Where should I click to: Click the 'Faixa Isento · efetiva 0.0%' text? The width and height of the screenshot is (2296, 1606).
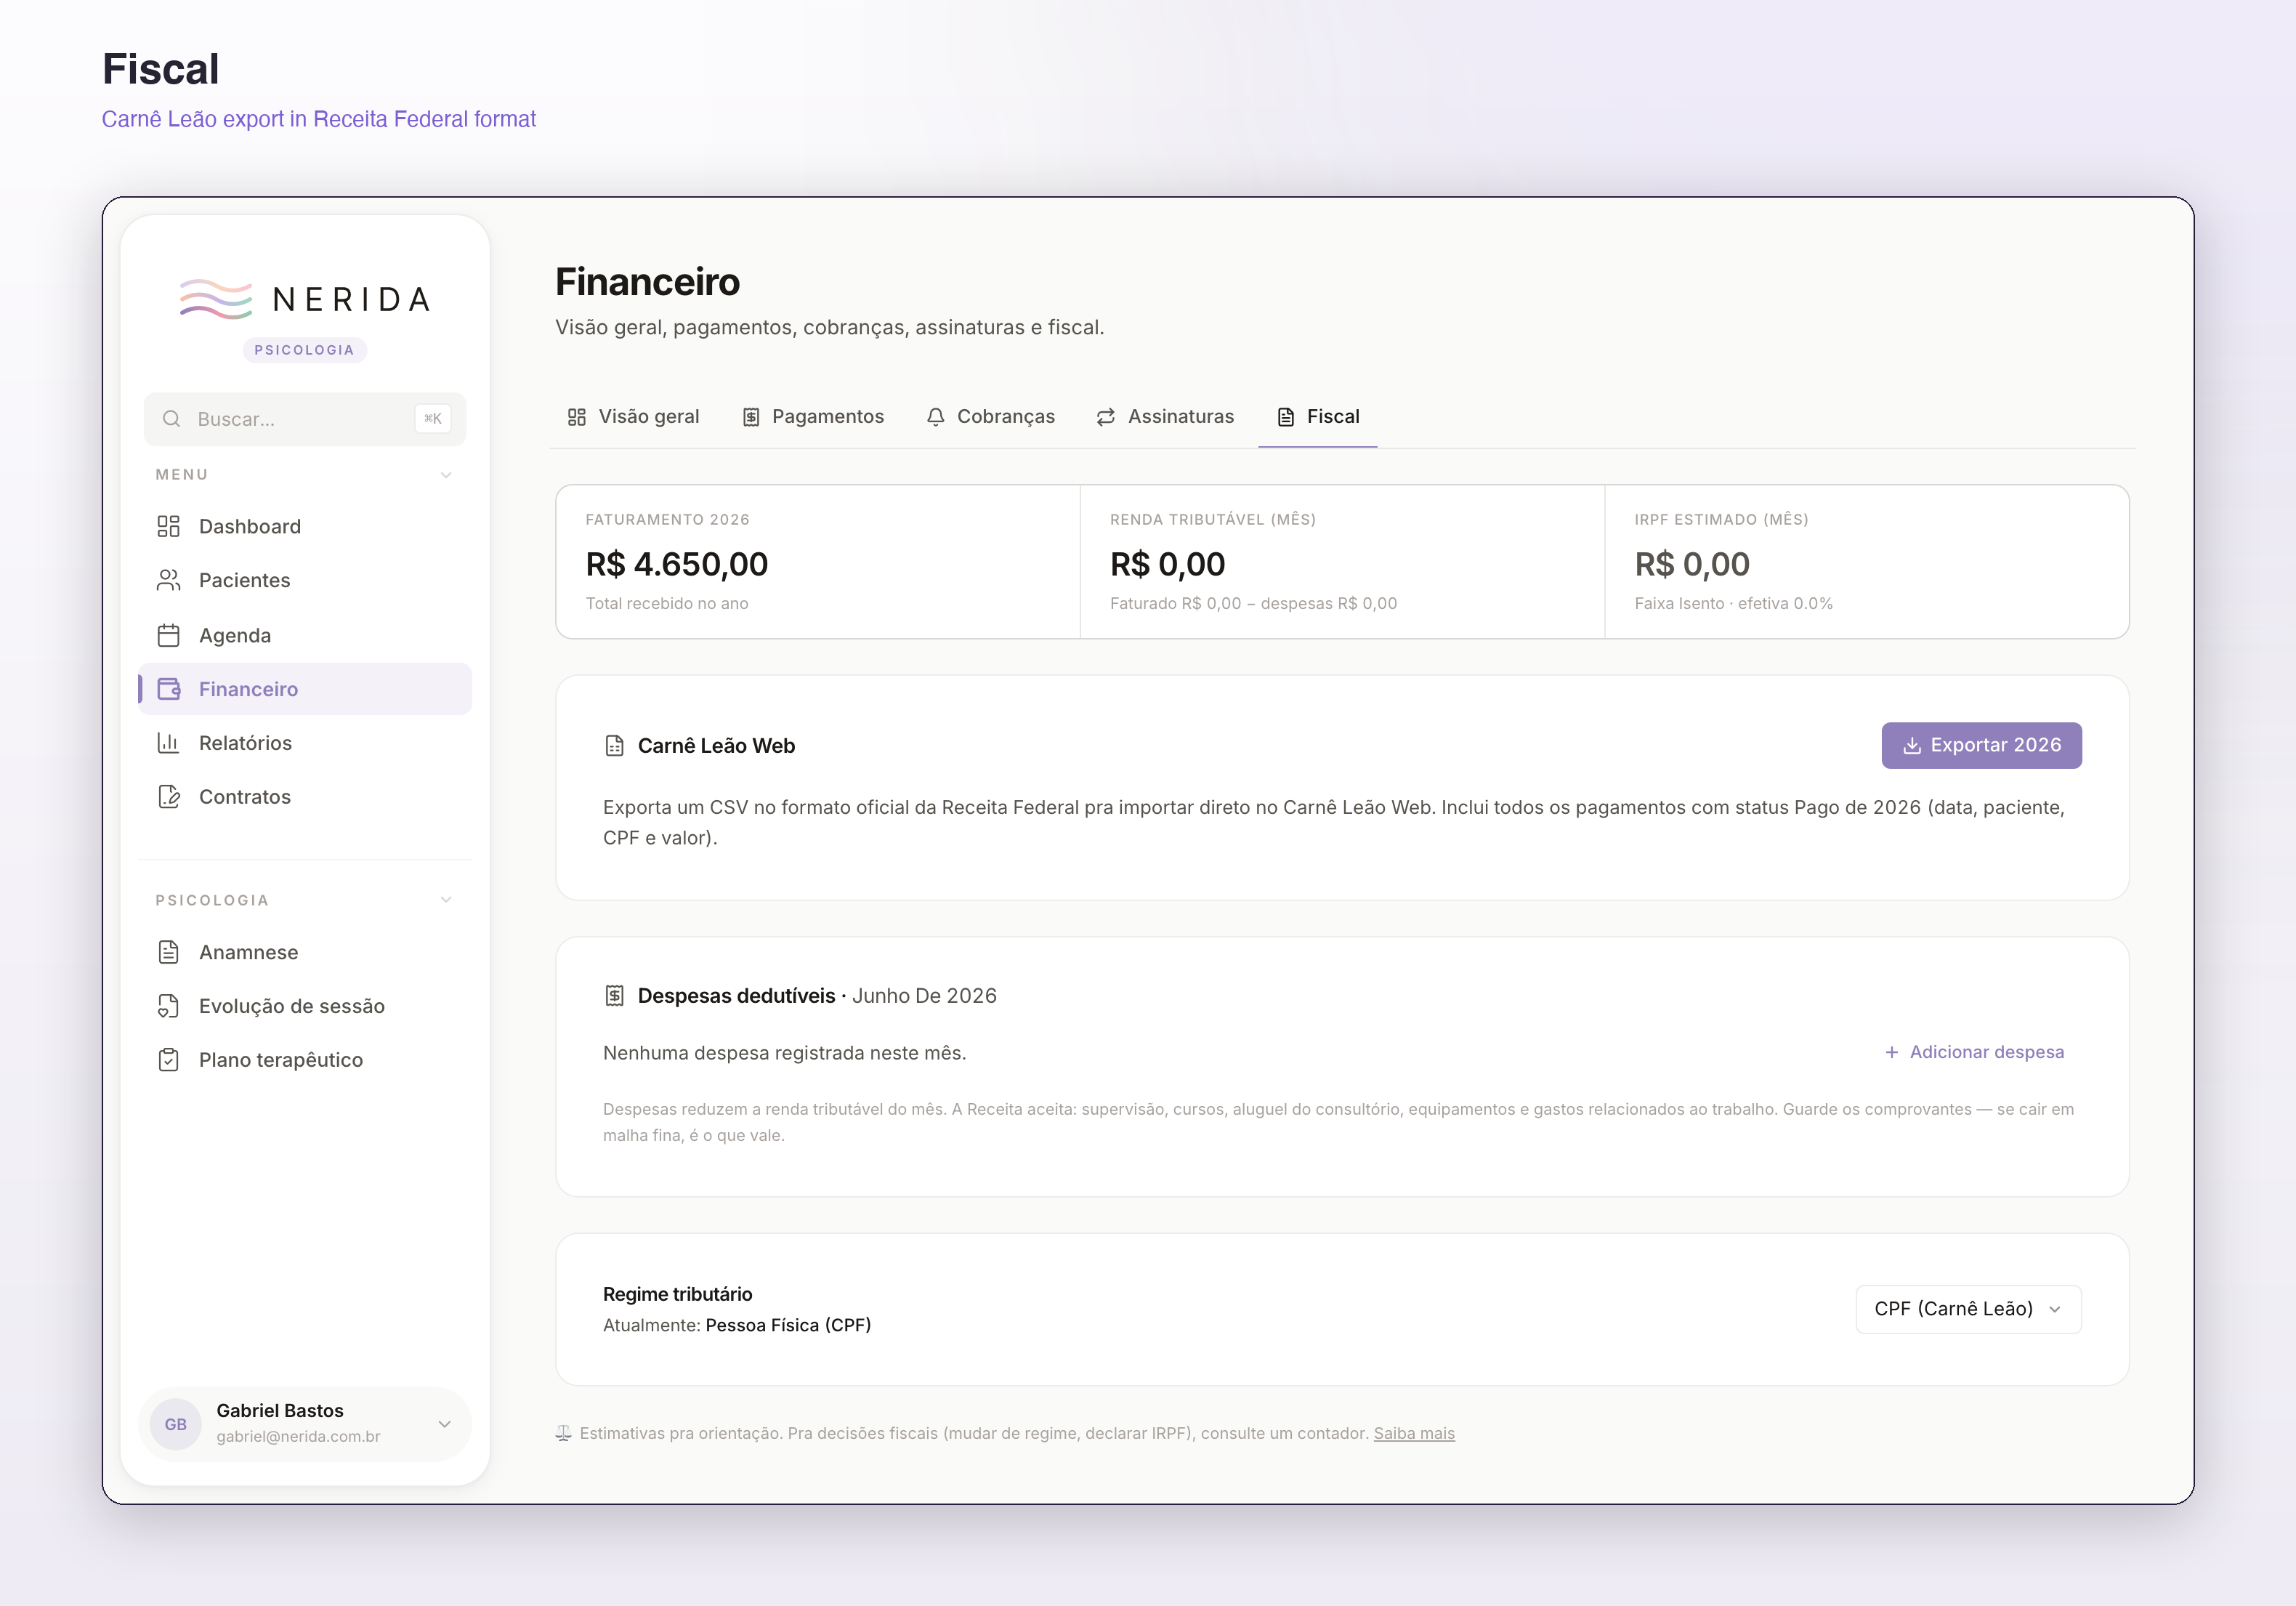click(x=1733, y=604)
